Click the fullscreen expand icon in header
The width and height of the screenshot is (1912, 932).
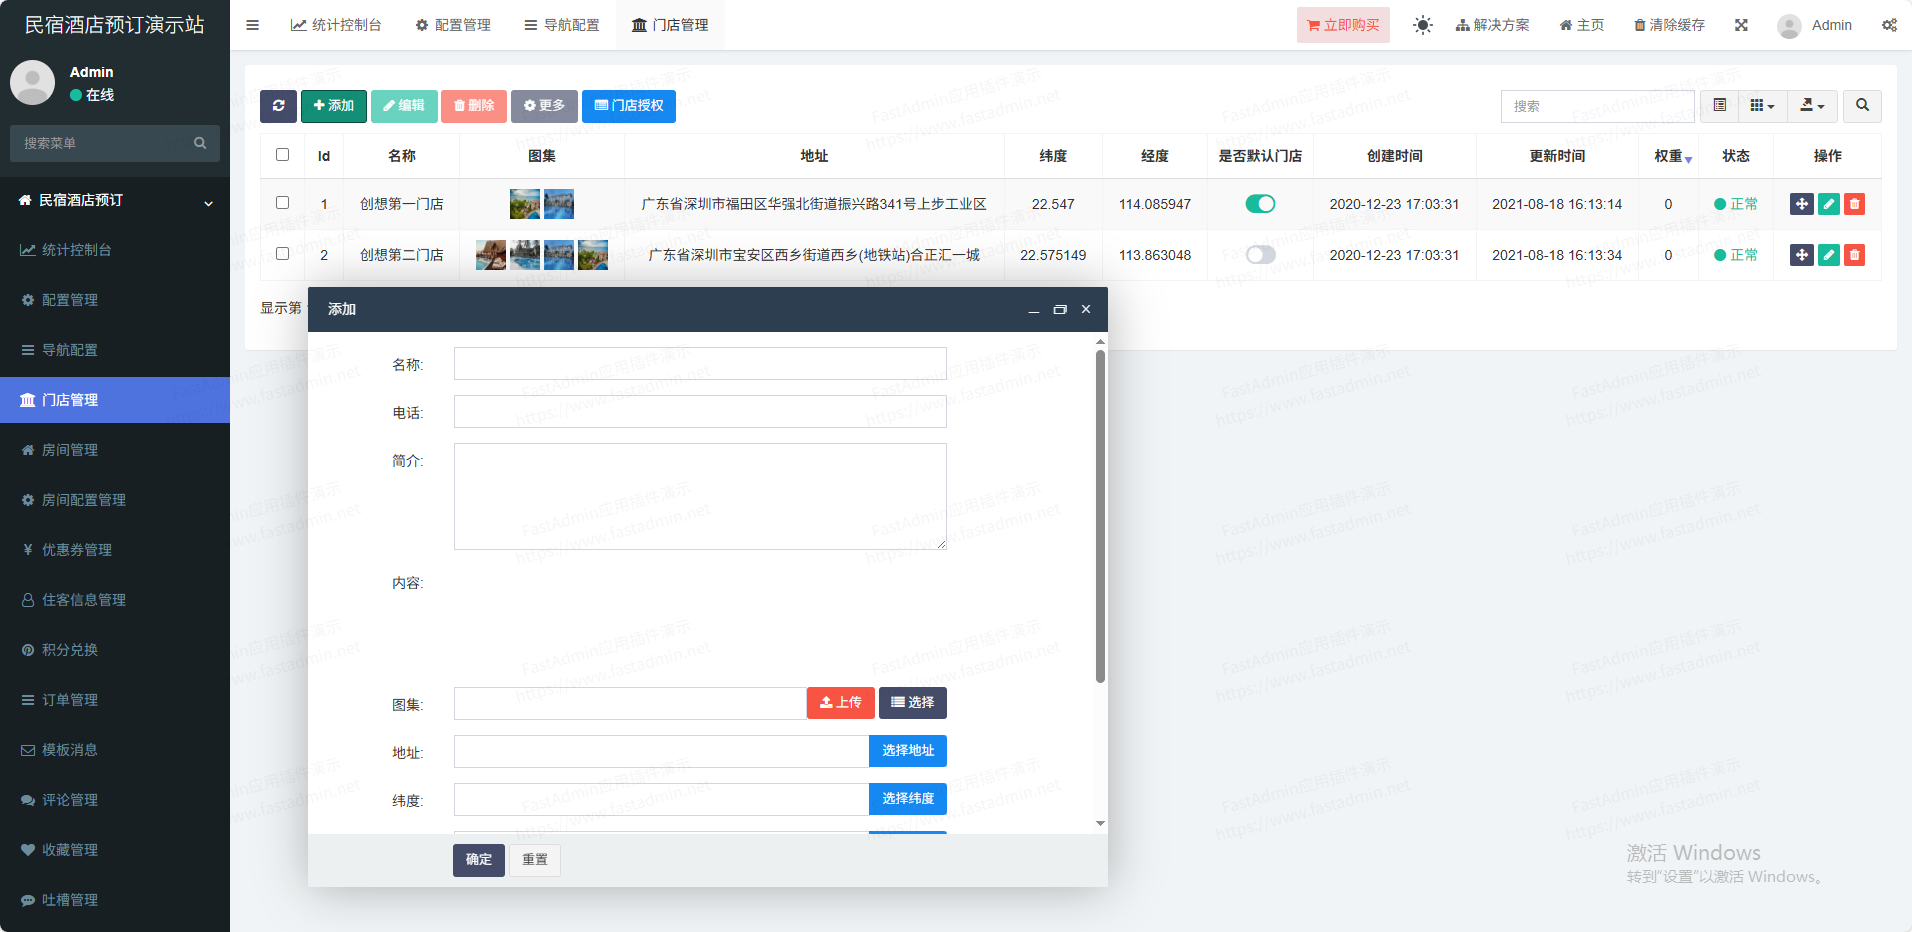coord(1741,25)
